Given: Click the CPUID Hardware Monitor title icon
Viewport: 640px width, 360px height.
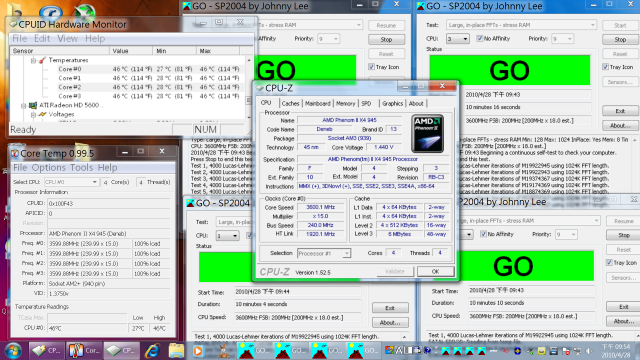Looking at the screenshot, I should coord(13,24).
